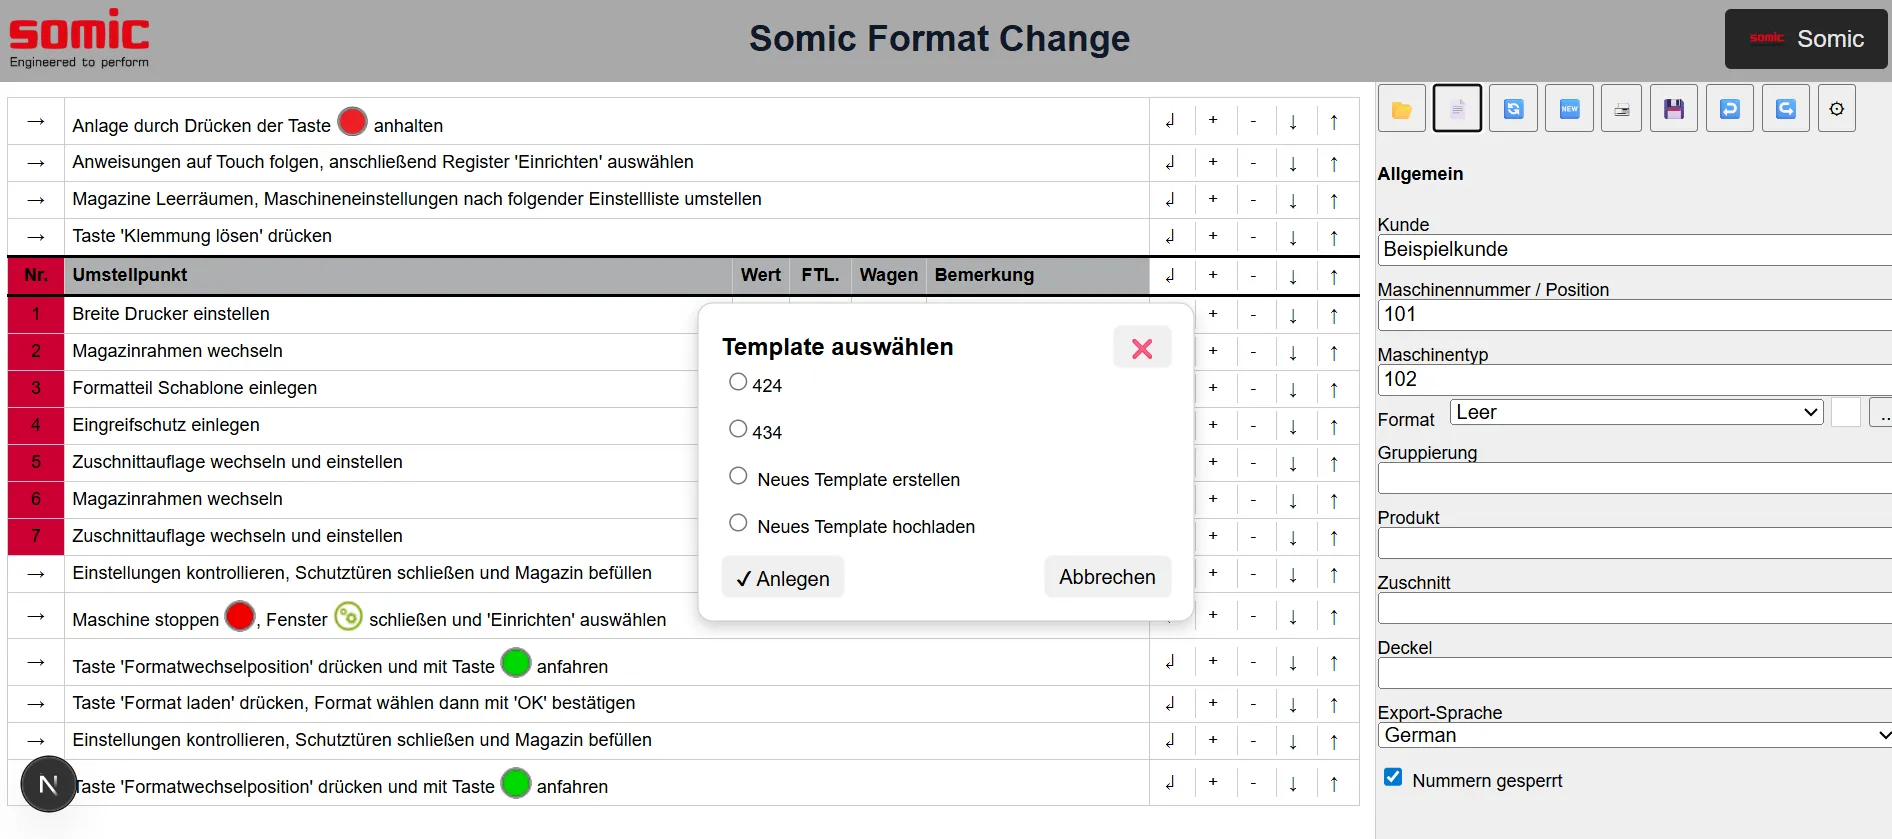
Task: Select 'Neues Template hochladen' radio option
Action: (738, 523)
